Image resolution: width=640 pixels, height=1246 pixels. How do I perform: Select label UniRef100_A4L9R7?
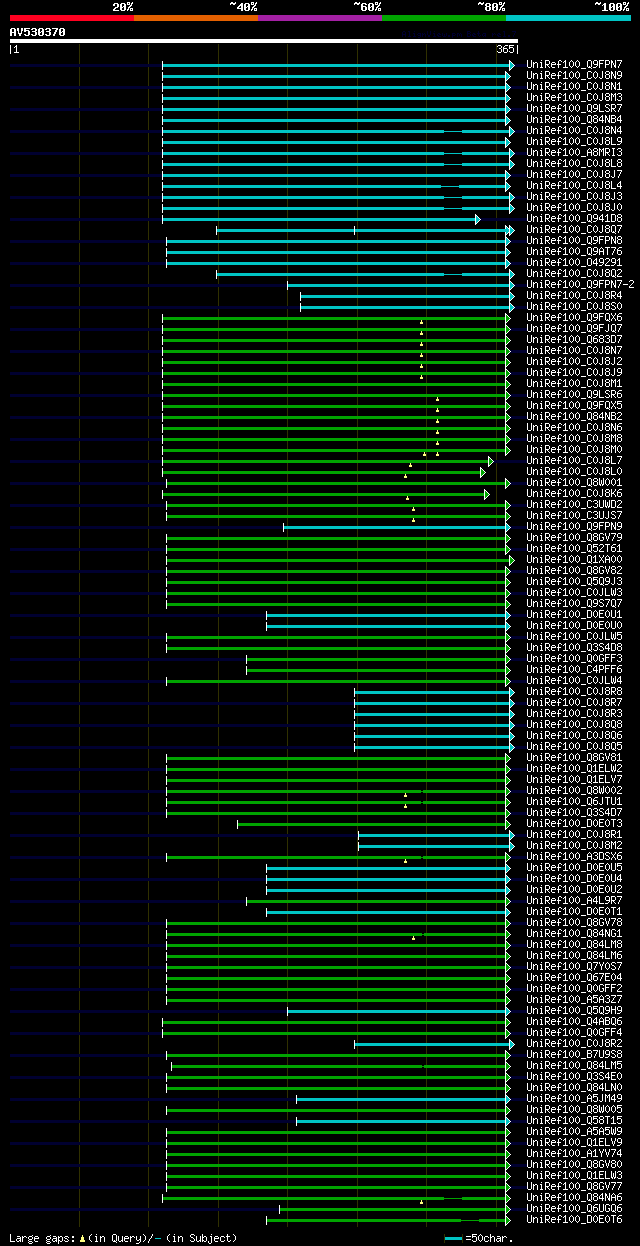click(574, 901)
